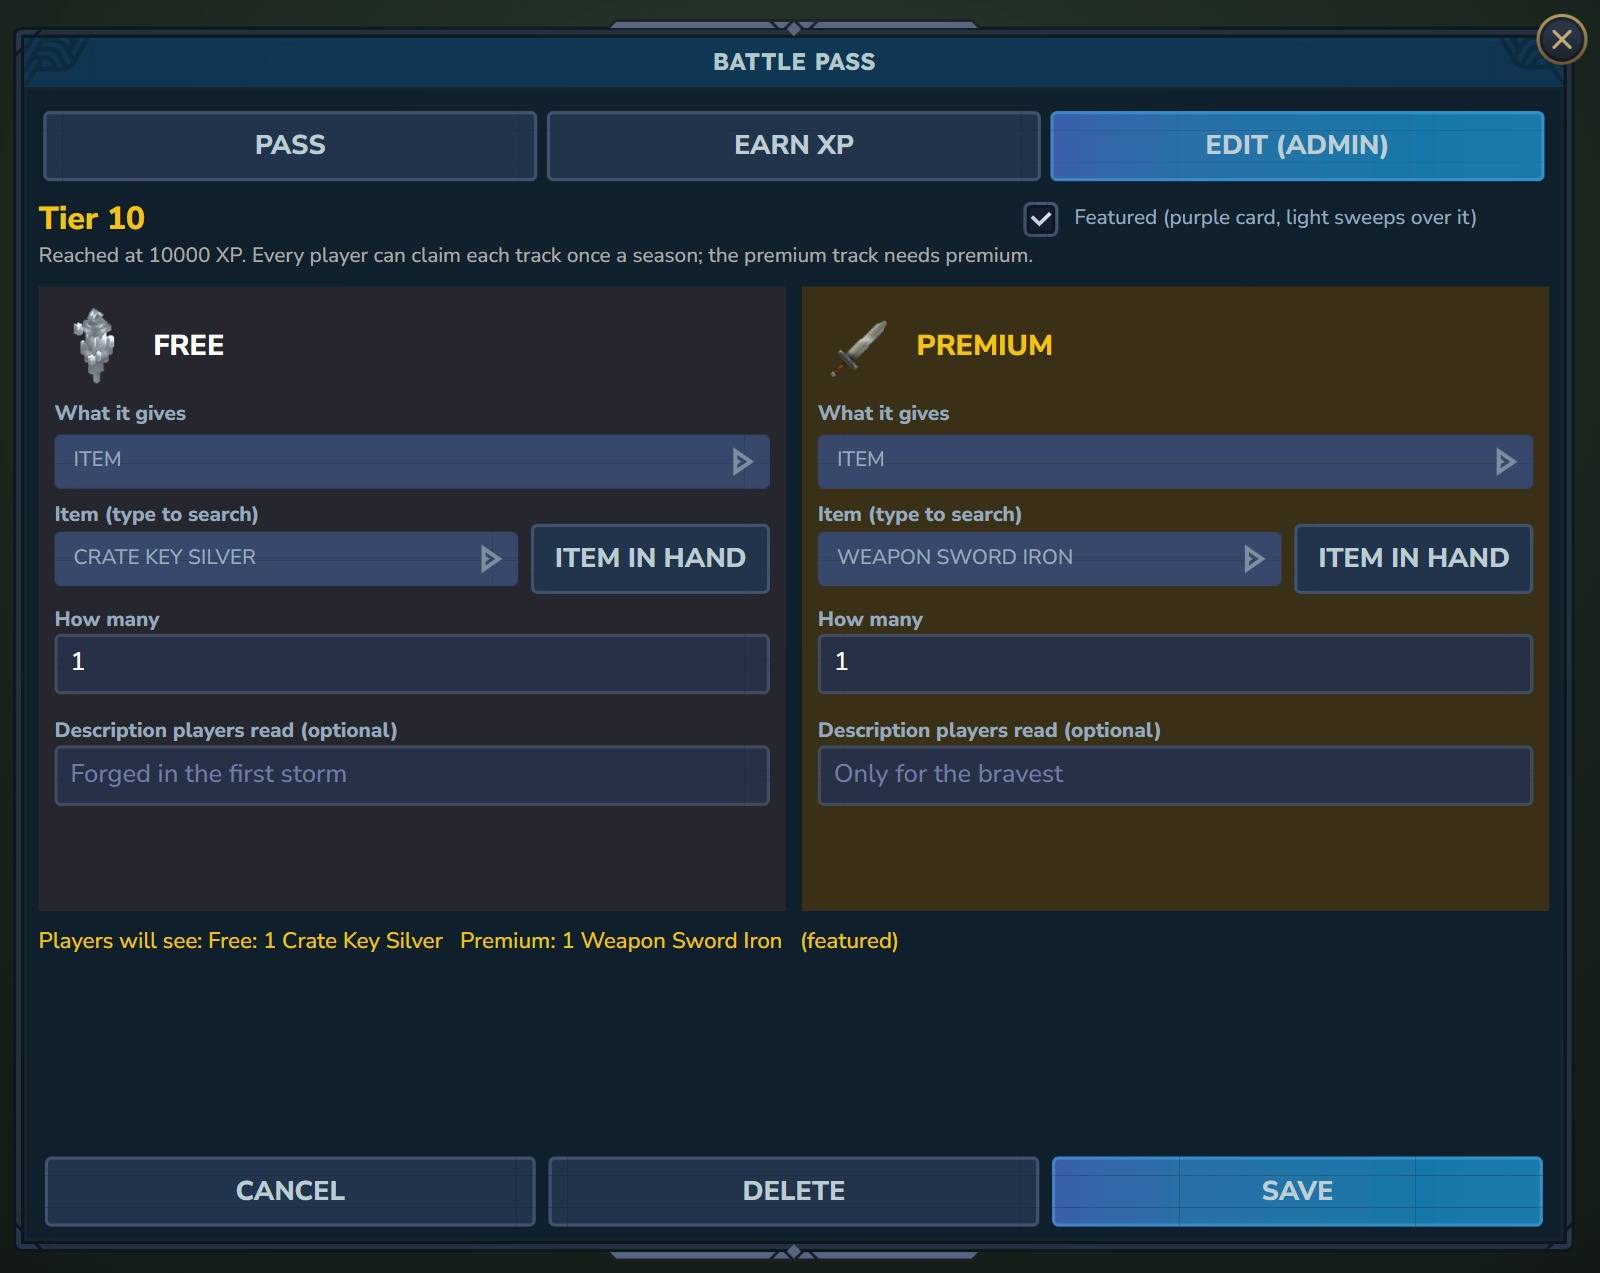Open the Earn XP tab
Screen dimensions: 1600x1273
pyautogui.click(x=794, y=146)
